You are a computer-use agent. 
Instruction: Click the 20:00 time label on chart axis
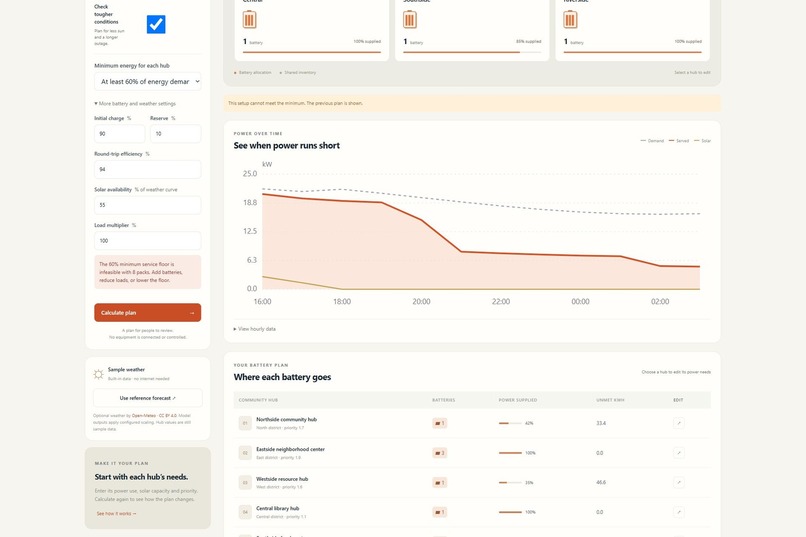(x=421, y=302)
